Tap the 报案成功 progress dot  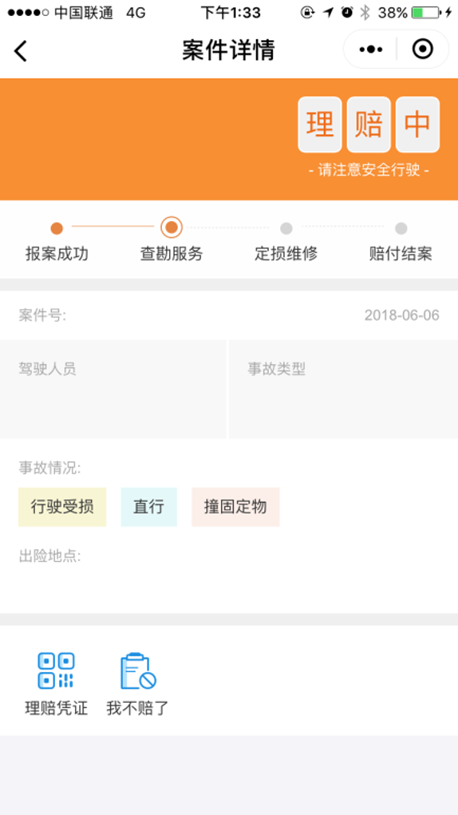pos(57,228)
